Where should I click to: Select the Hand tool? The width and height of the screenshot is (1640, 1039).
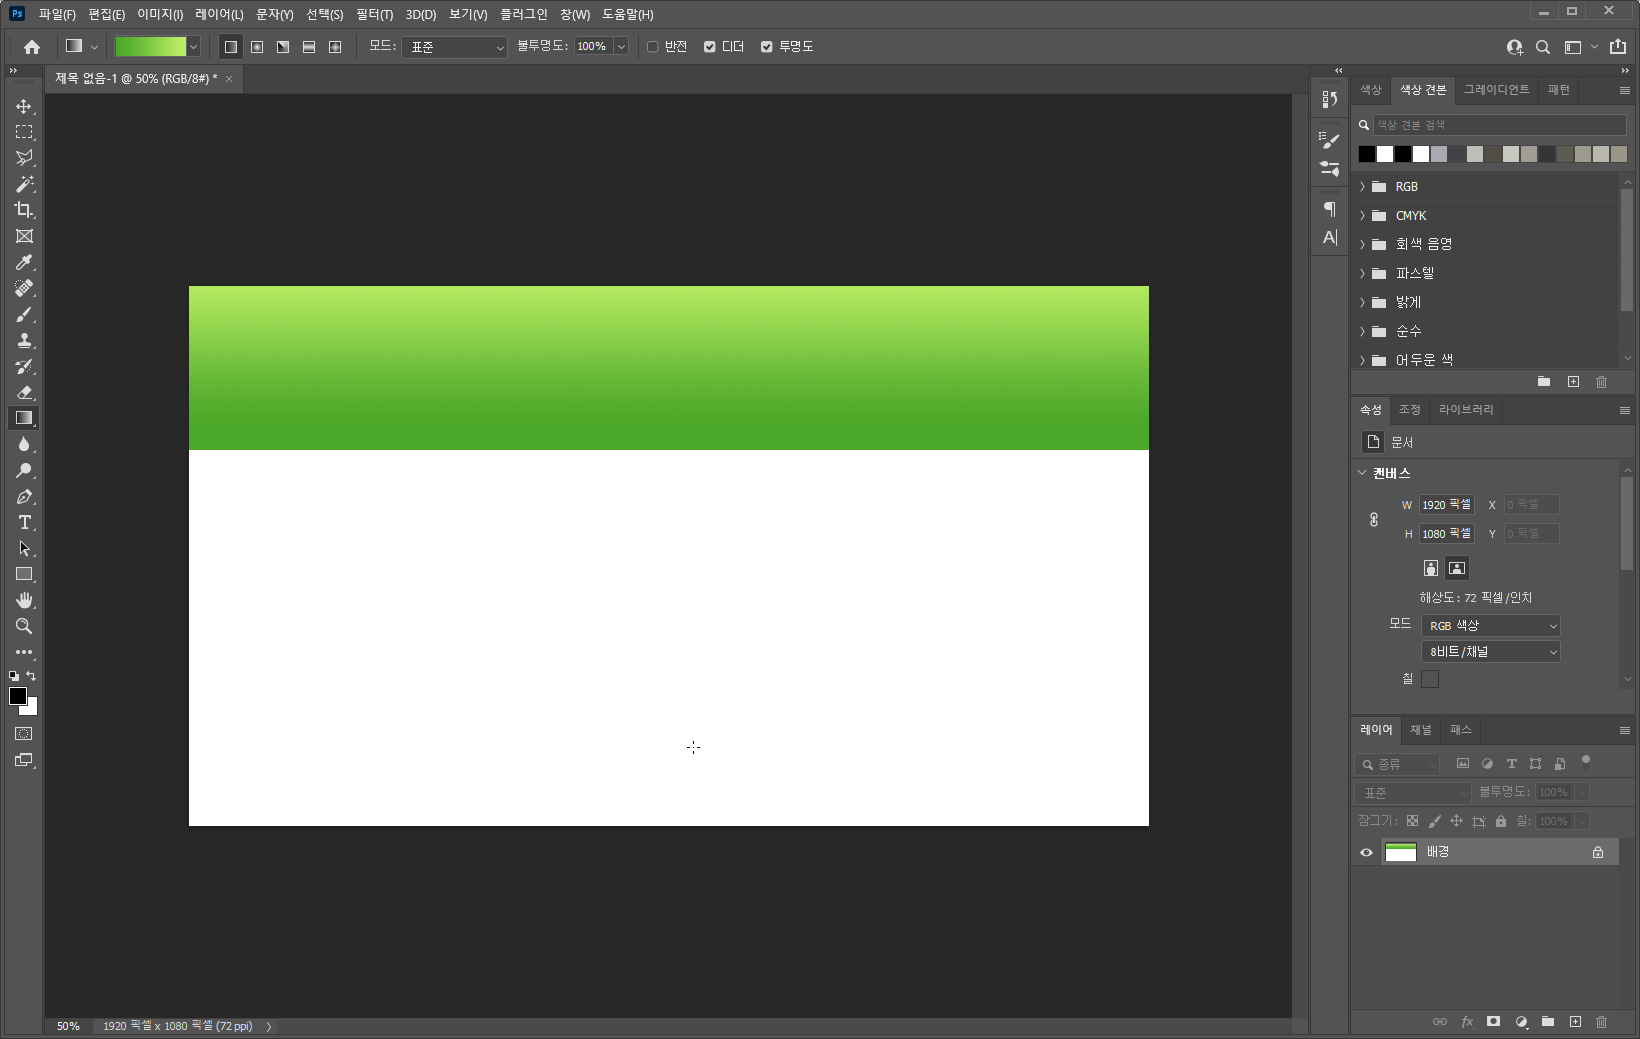pos(24,600)
